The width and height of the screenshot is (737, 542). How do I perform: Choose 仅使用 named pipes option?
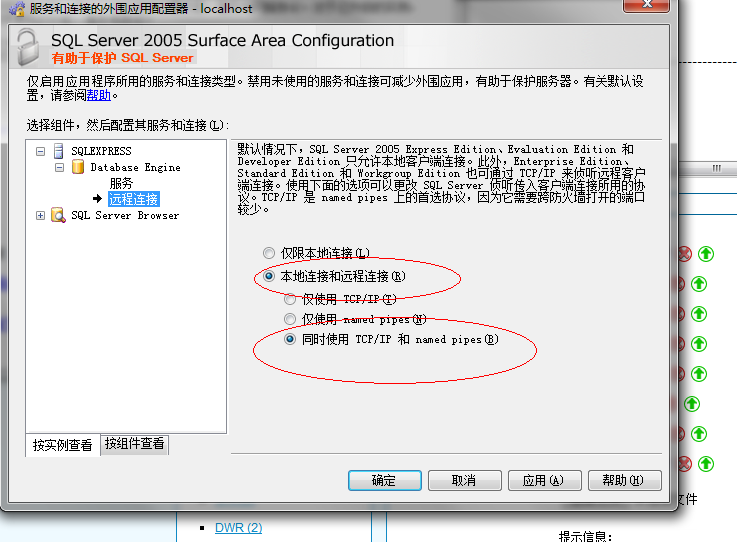point(290,319)
